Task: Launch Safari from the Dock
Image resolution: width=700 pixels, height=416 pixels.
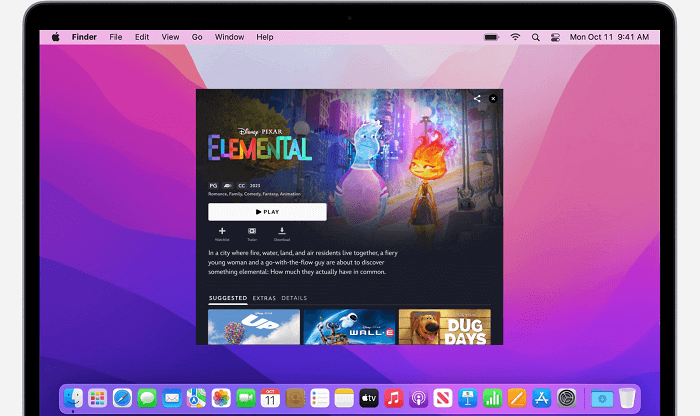Action: tap(122, 398)
